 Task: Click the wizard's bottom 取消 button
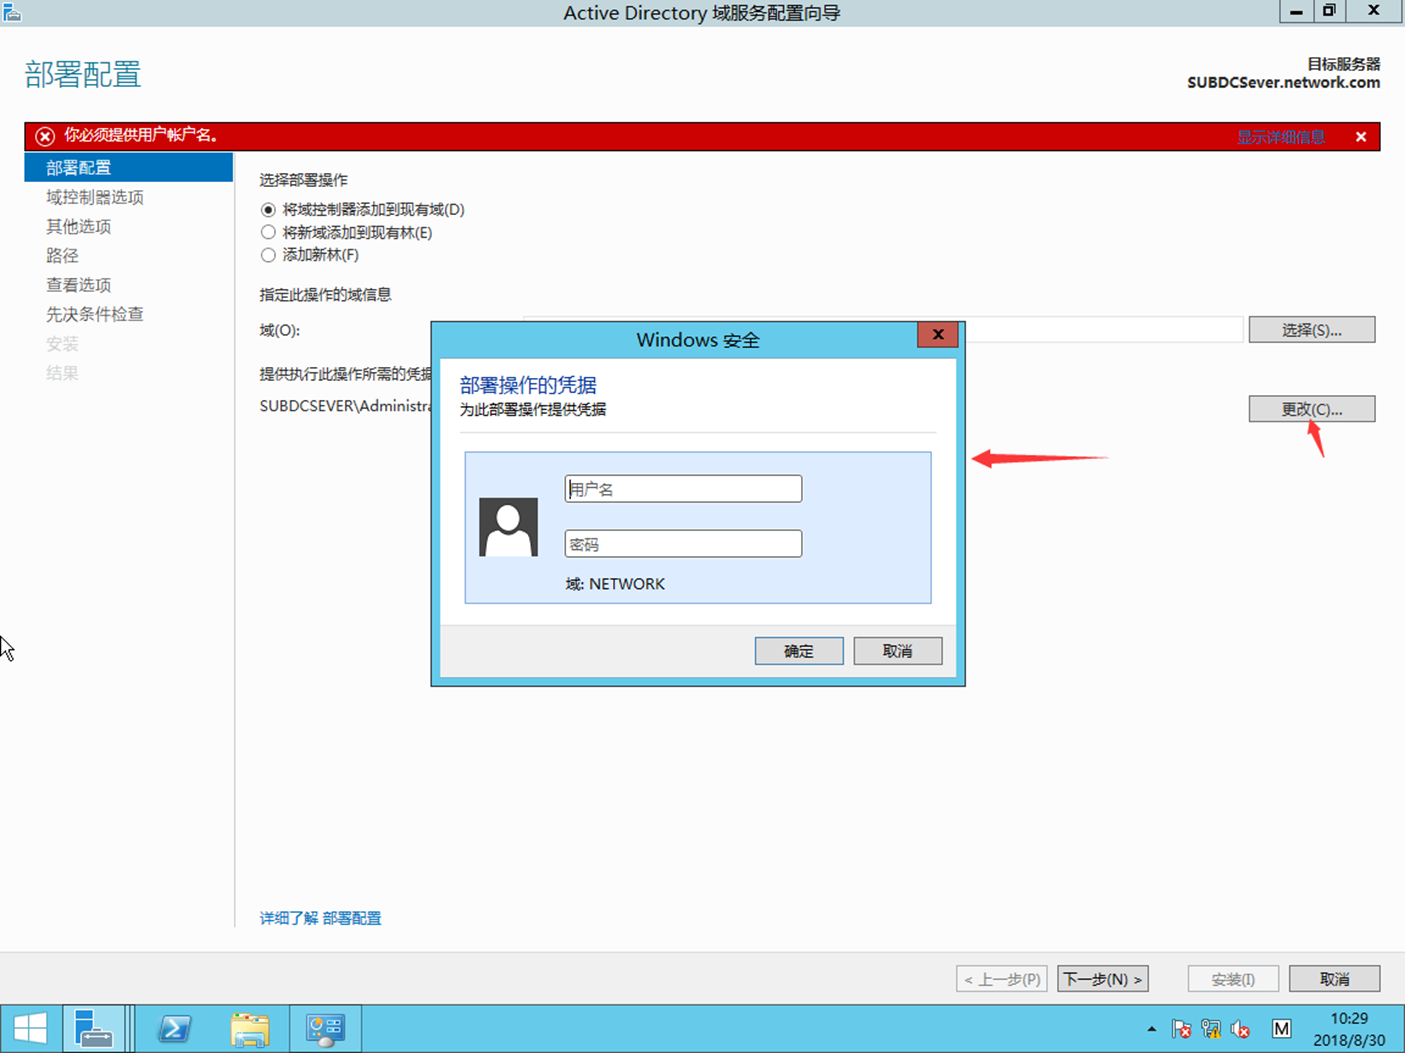pyautogui.click(x=1334, y=979)
